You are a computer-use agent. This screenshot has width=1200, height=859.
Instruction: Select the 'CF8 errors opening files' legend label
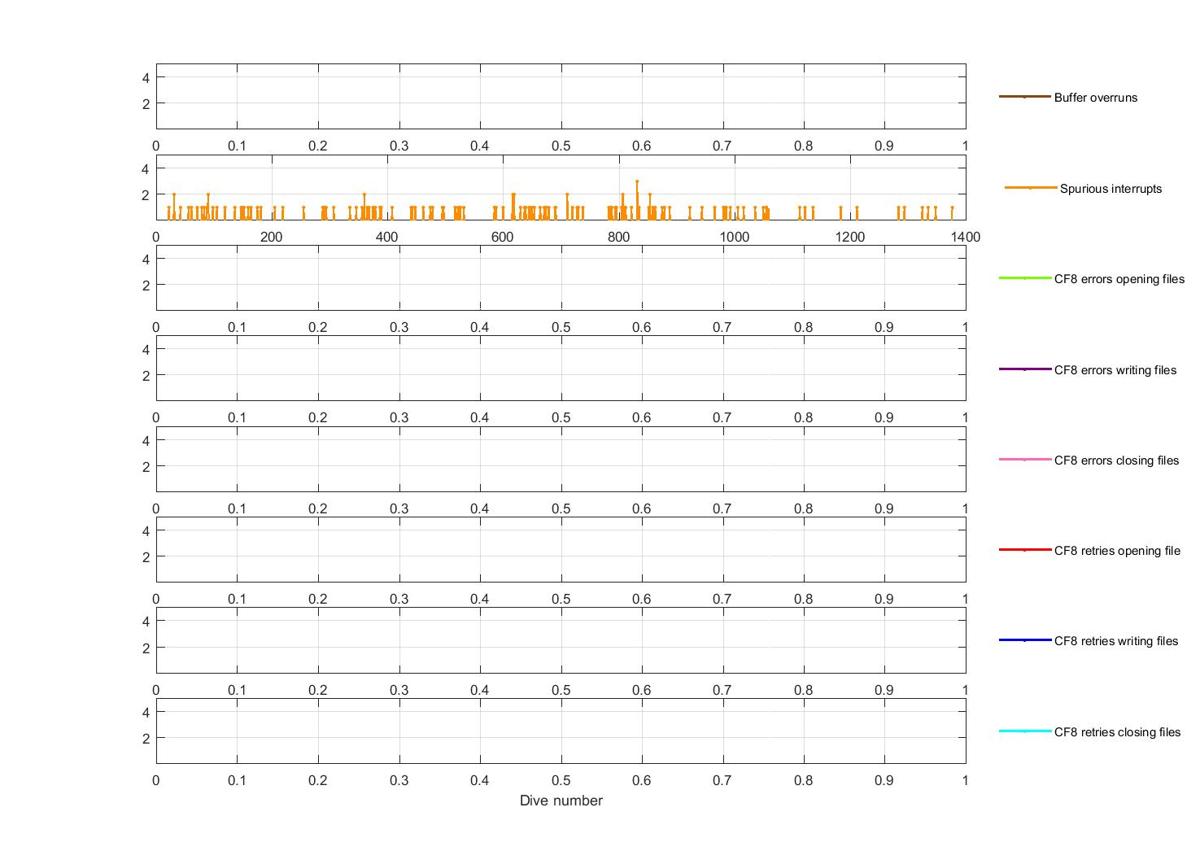[1119, 279]
